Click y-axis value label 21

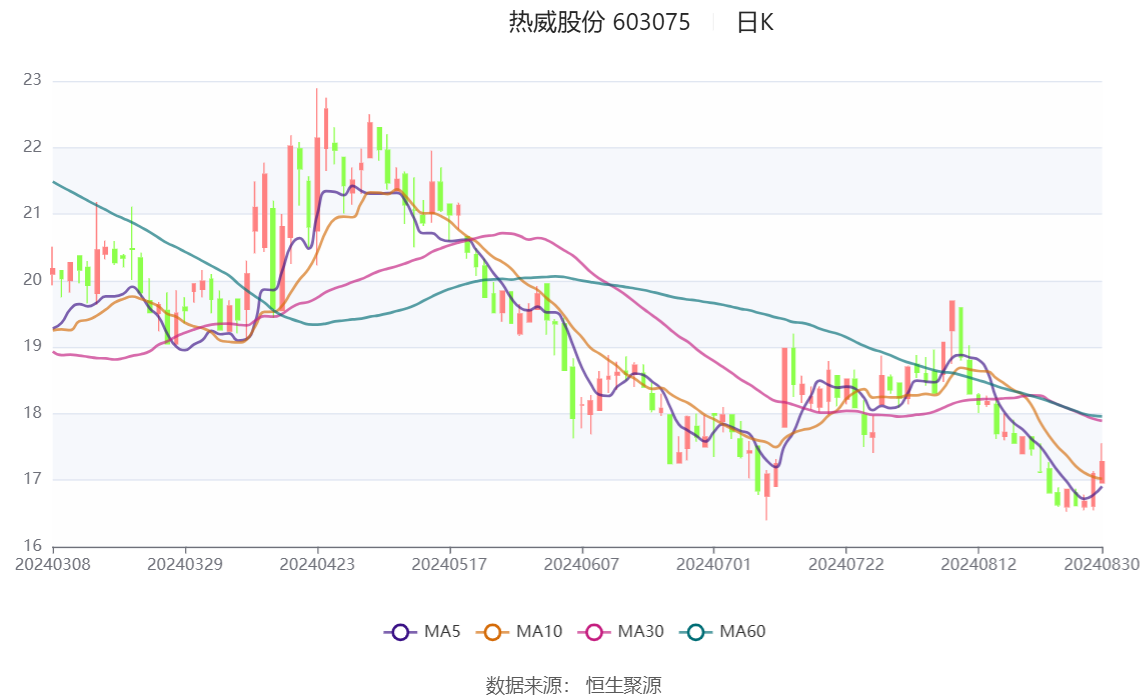[32, 213]
